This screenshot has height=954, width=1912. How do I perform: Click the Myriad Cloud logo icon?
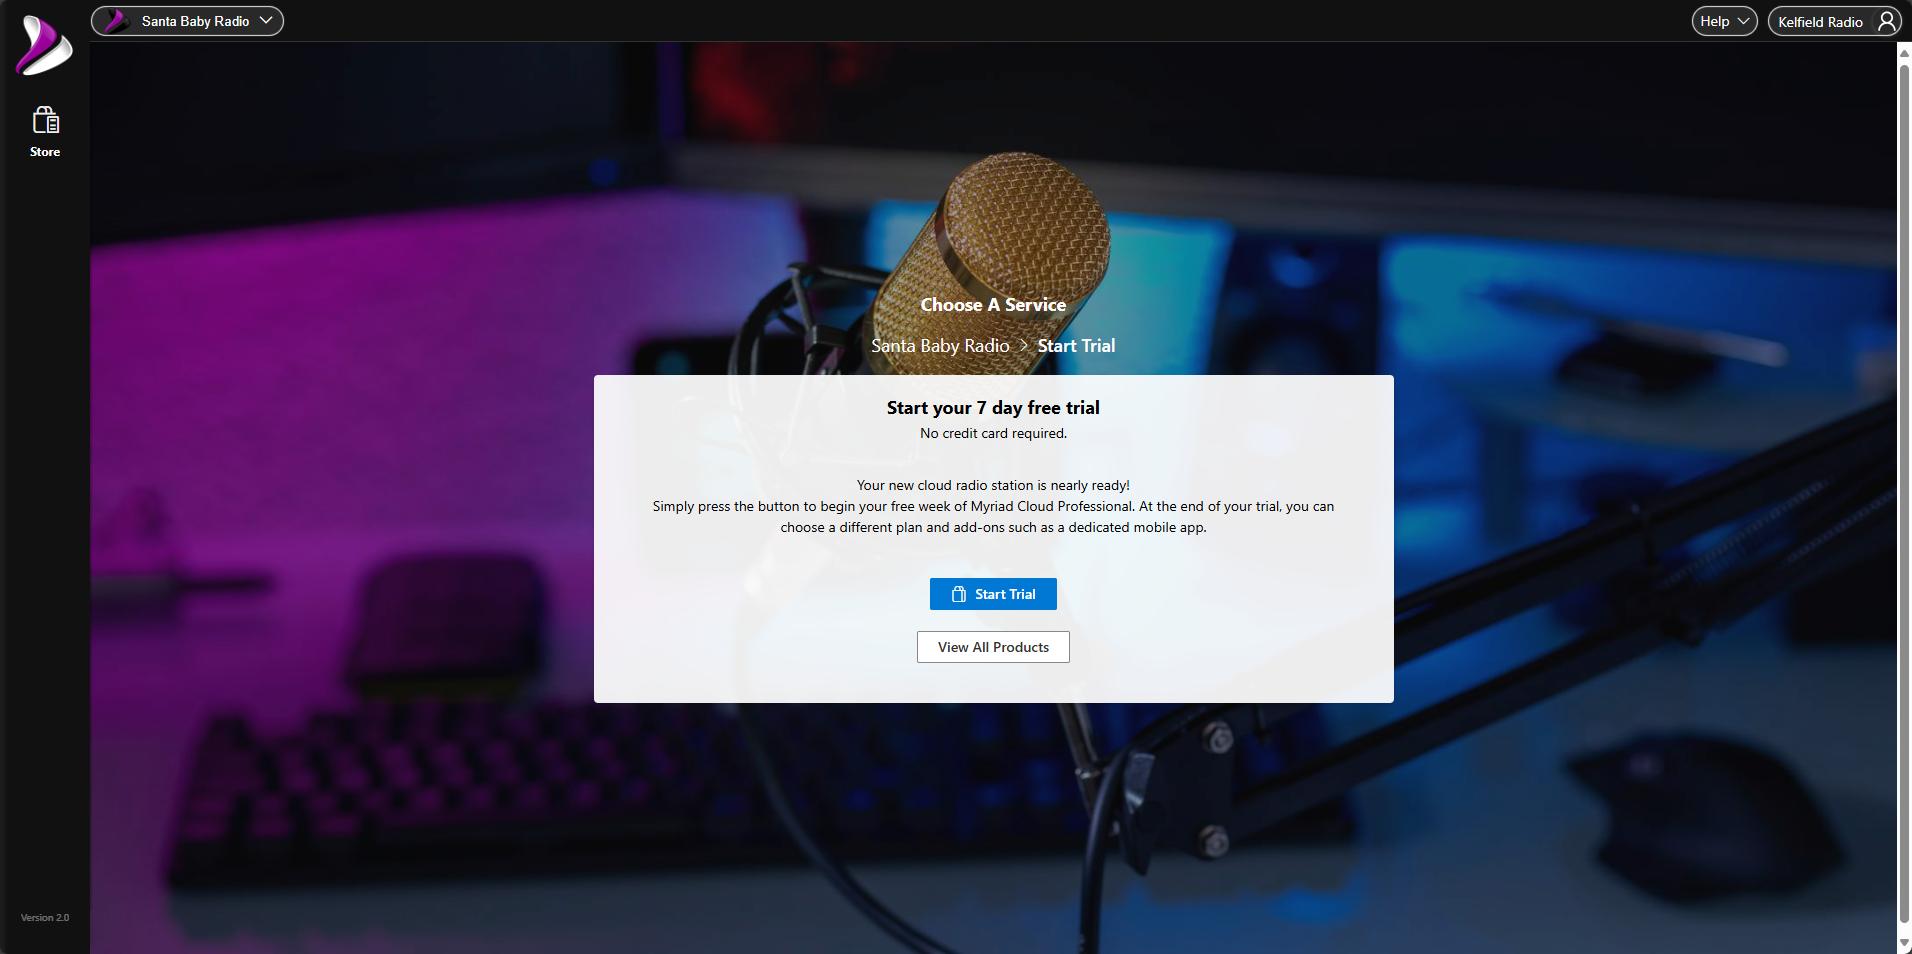(x=44, y=45)
